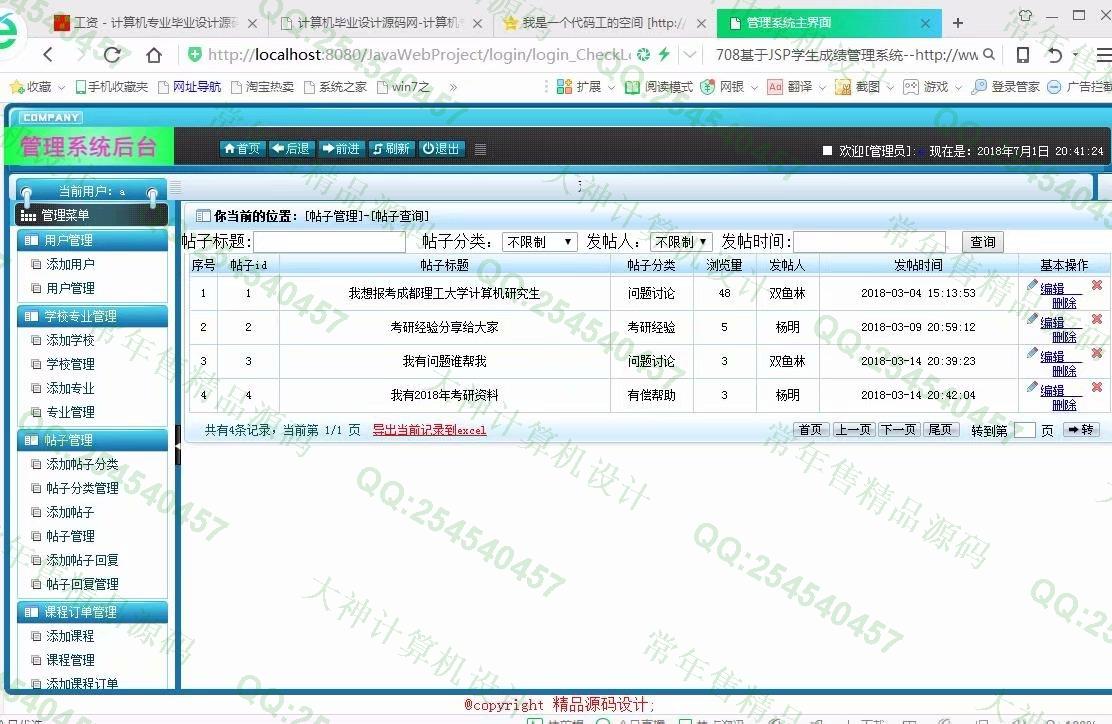The width and height of the screenshot is (1112, 724).
Task: Reload the page with browser refresh icon
Action: tap(112, 55)
